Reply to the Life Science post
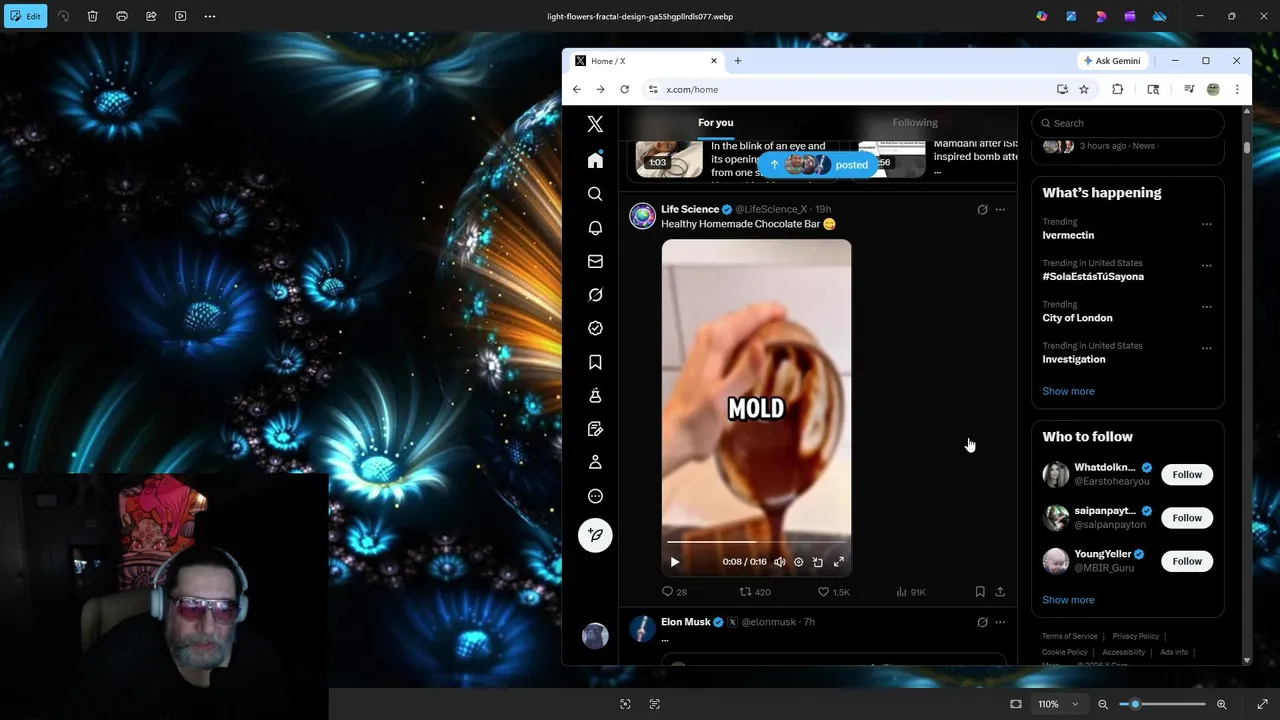This screenshot has height=720, width=1280. 674,592
